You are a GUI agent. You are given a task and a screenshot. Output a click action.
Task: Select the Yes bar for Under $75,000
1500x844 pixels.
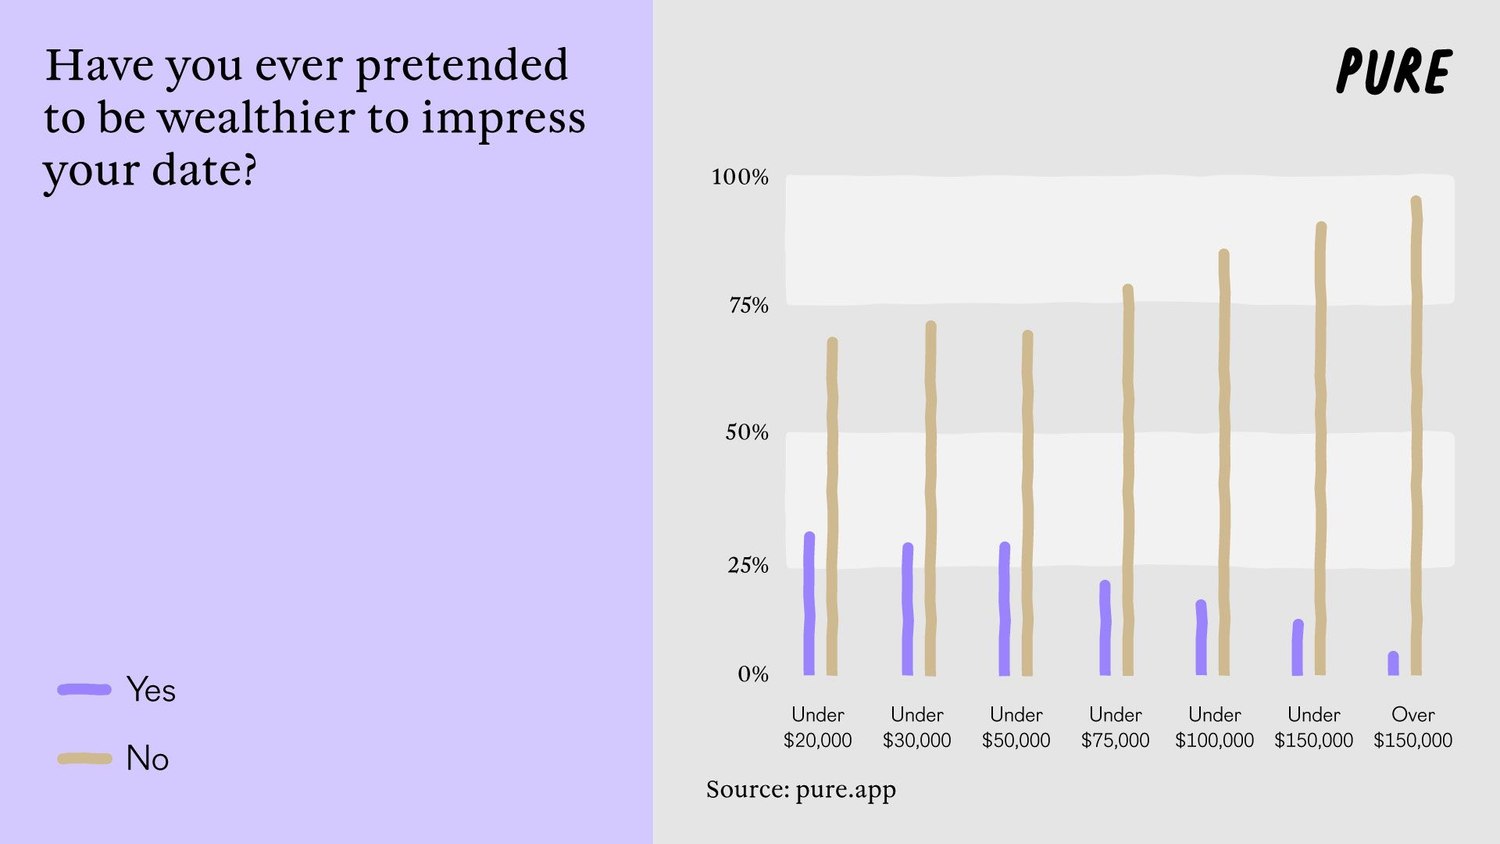coord(1105,628)
